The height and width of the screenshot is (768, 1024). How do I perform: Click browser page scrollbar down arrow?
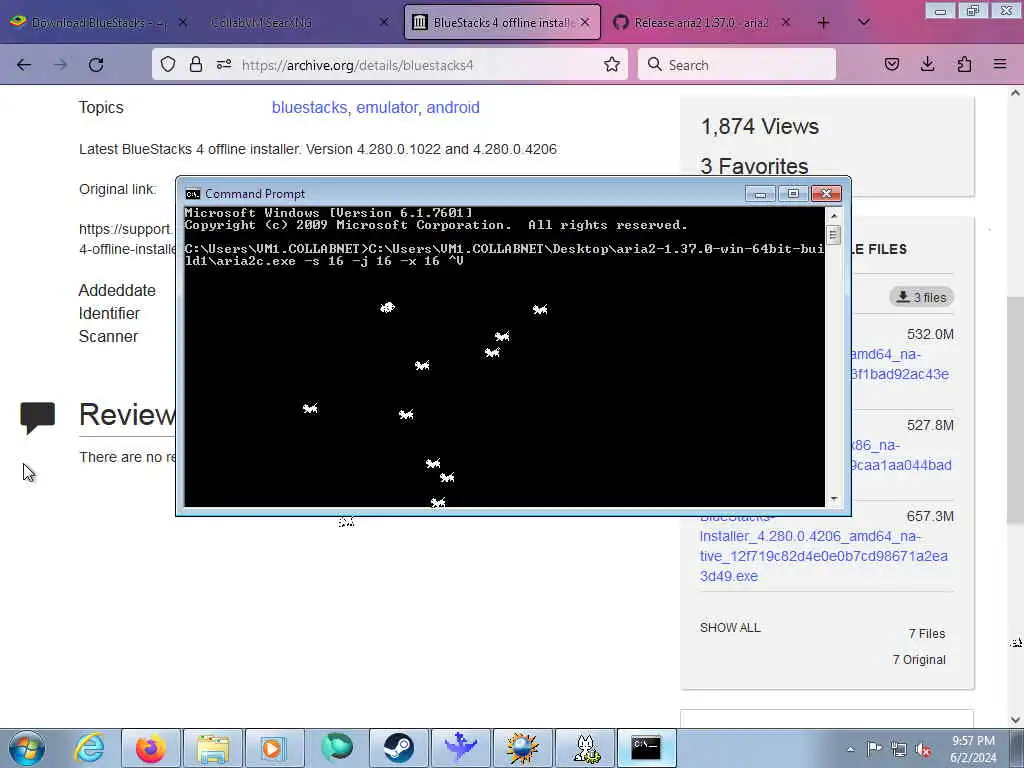pos(1015,720)
